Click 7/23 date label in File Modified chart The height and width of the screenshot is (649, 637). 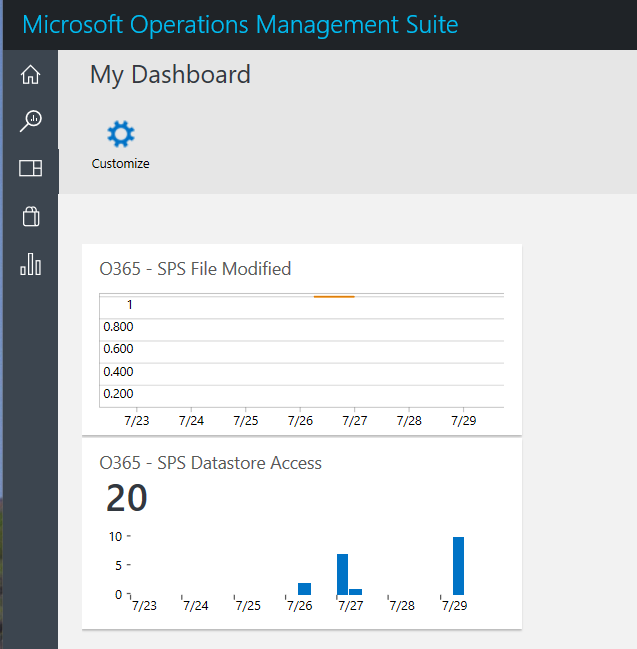point(137,421)
